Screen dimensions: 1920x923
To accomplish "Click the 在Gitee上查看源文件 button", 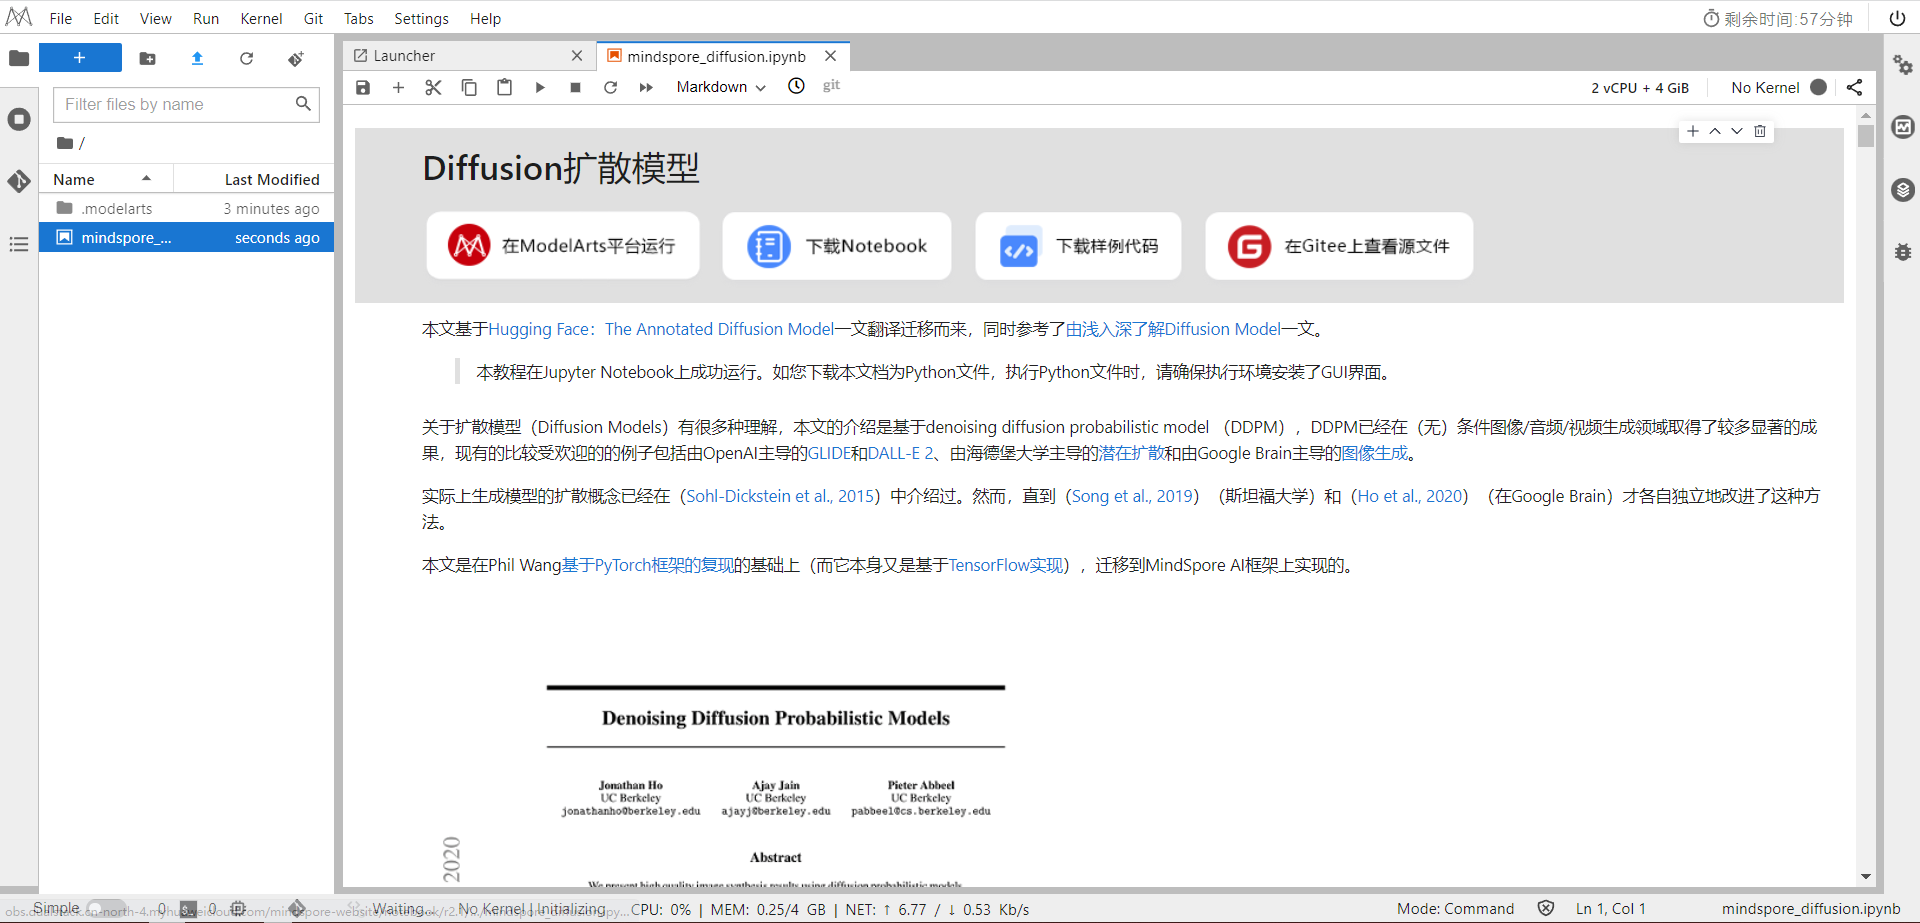I will point(1339,246).
